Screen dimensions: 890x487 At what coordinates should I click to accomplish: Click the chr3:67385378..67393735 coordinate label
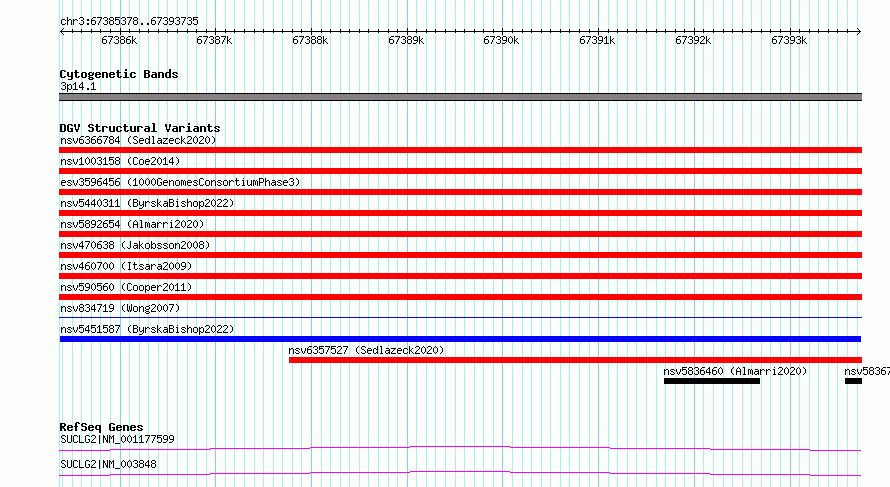click(129, 22)
